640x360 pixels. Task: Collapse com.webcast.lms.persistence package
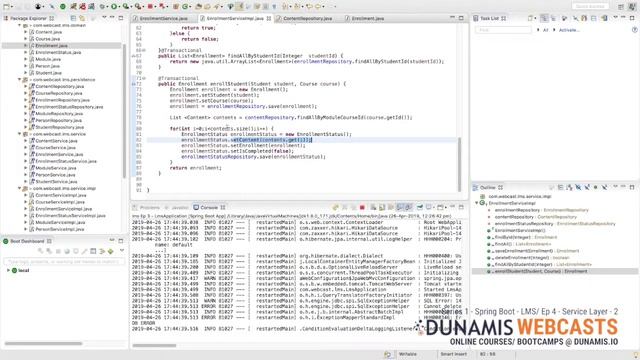(x=19, y=80)
